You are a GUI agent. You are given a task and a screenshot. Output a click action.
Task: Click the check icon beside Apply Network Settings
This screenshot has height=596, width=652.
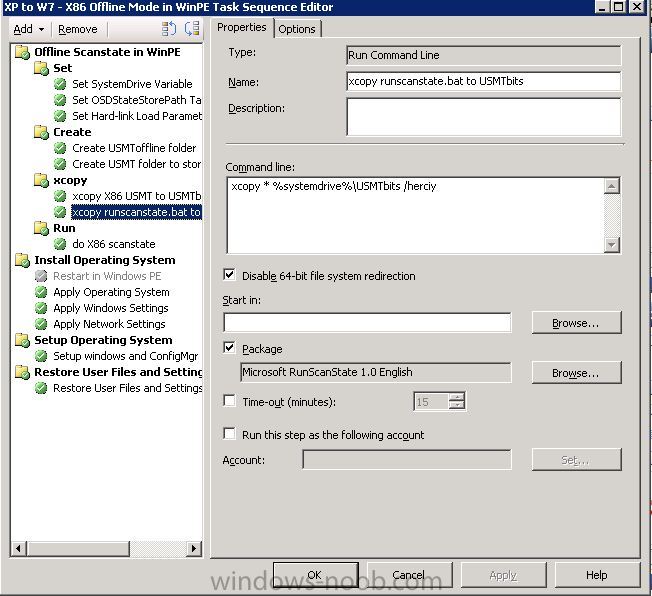(41, 324)
